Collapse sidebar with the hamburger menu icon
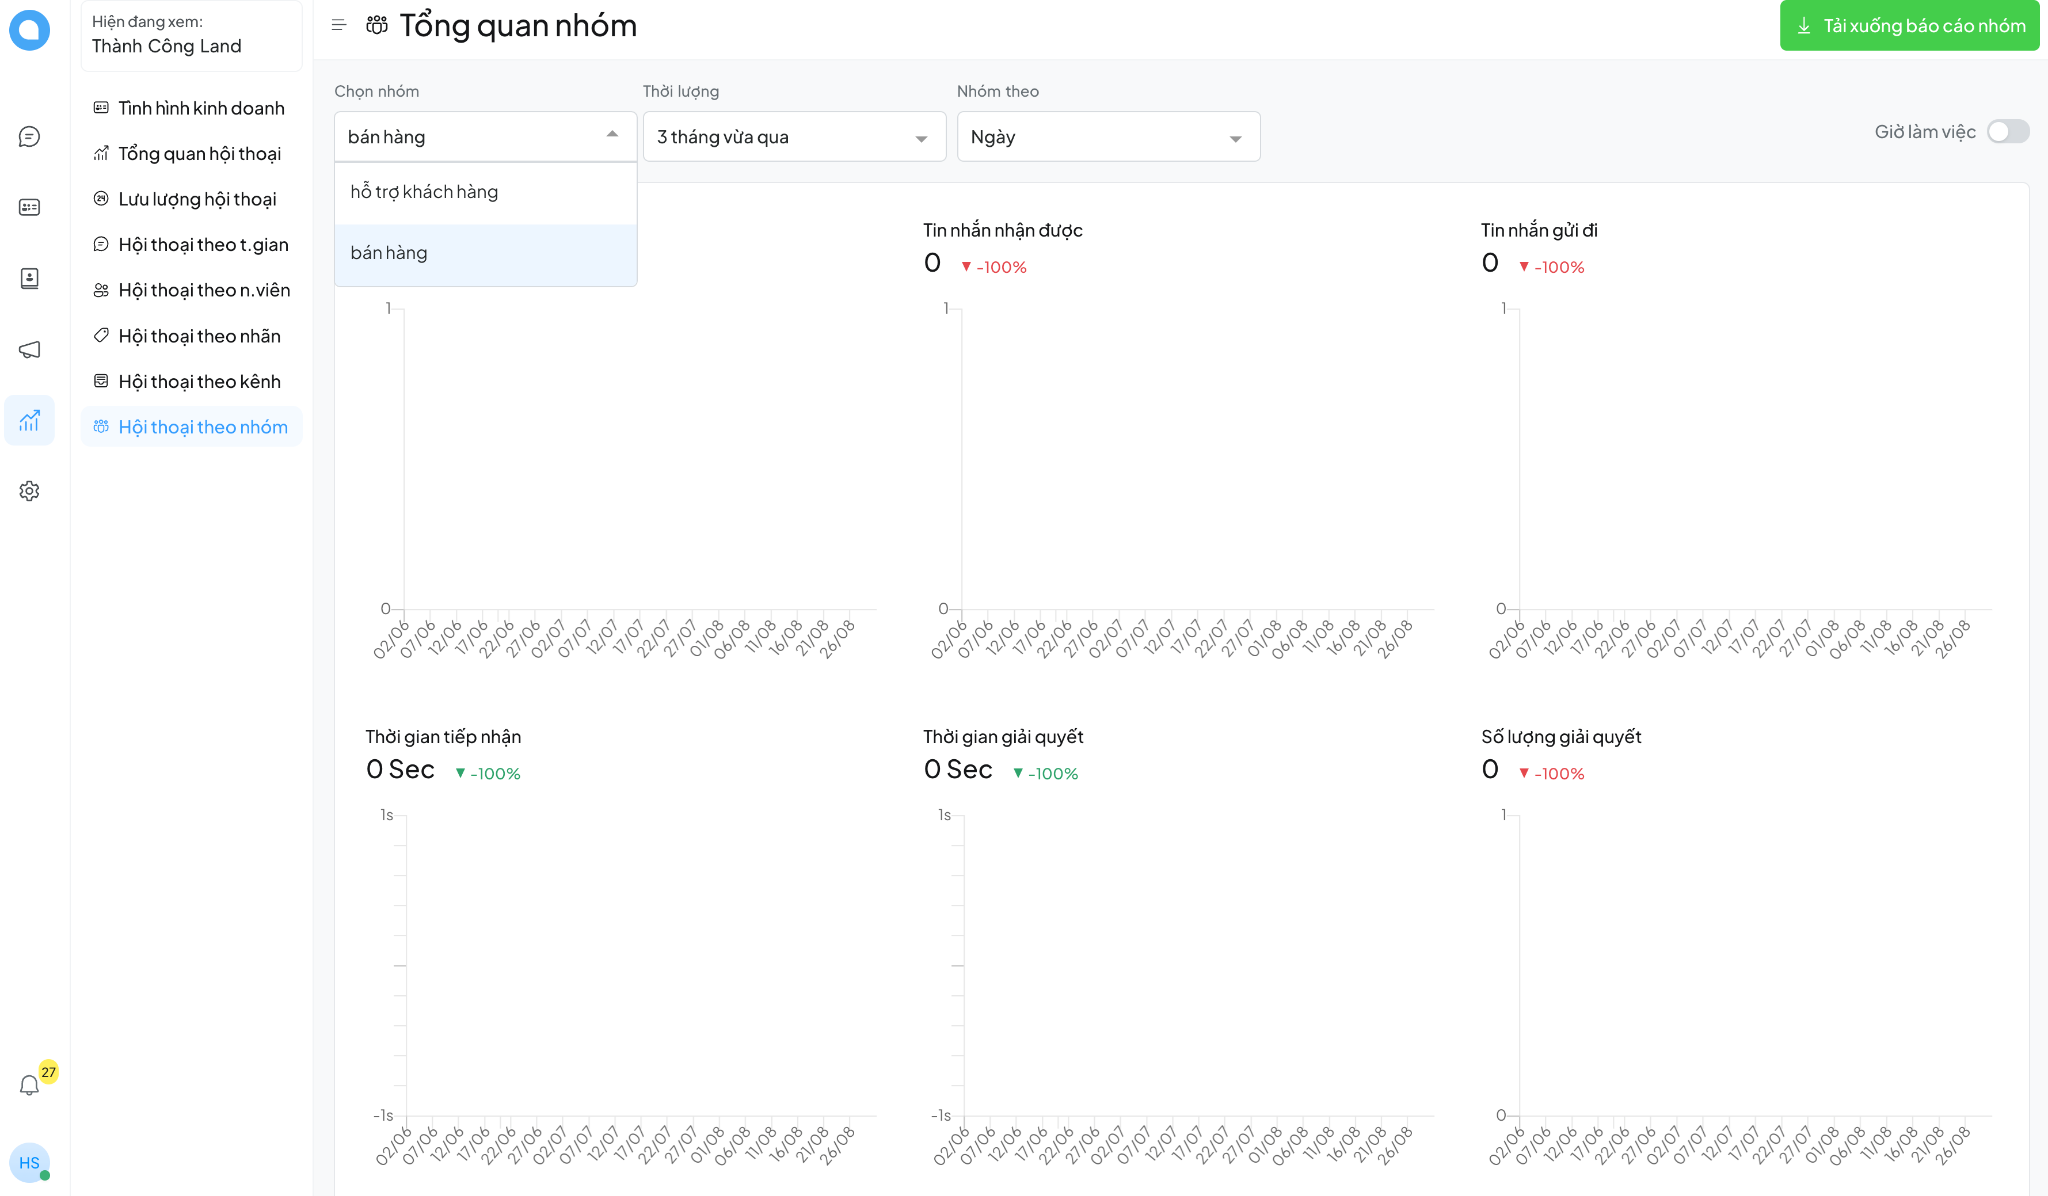The height and width of the screenshot is (1196, 2048). 339,25
